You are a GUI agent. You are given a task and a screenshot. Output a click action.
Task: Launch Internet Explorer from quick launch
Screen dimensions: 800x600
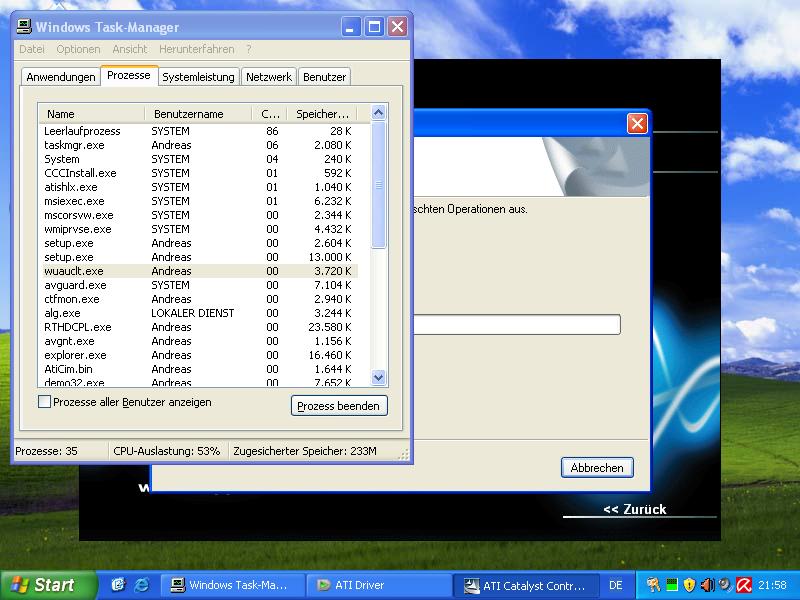pyautogui.click(x=141, y=585)
